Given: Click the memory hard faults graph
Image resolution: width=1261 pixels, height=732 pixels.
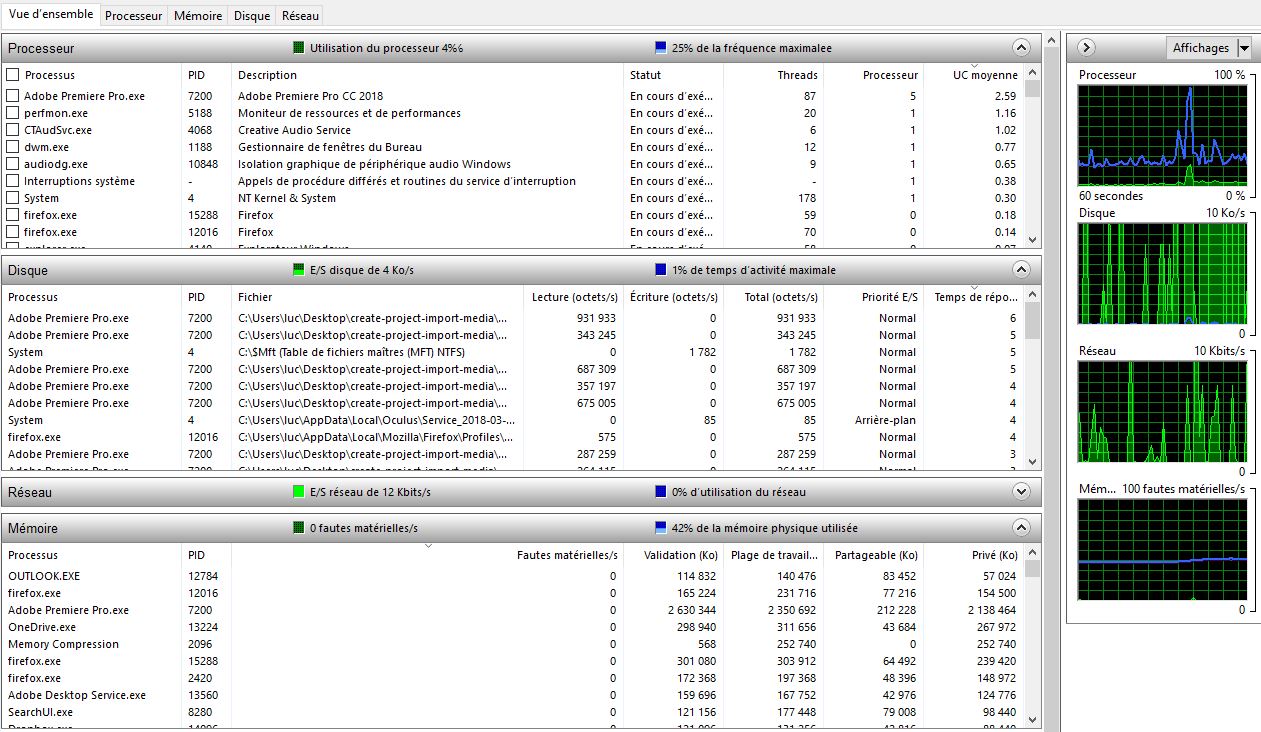Looking at the screenshot, I should pyautogui.click(x=1162, y=549).
